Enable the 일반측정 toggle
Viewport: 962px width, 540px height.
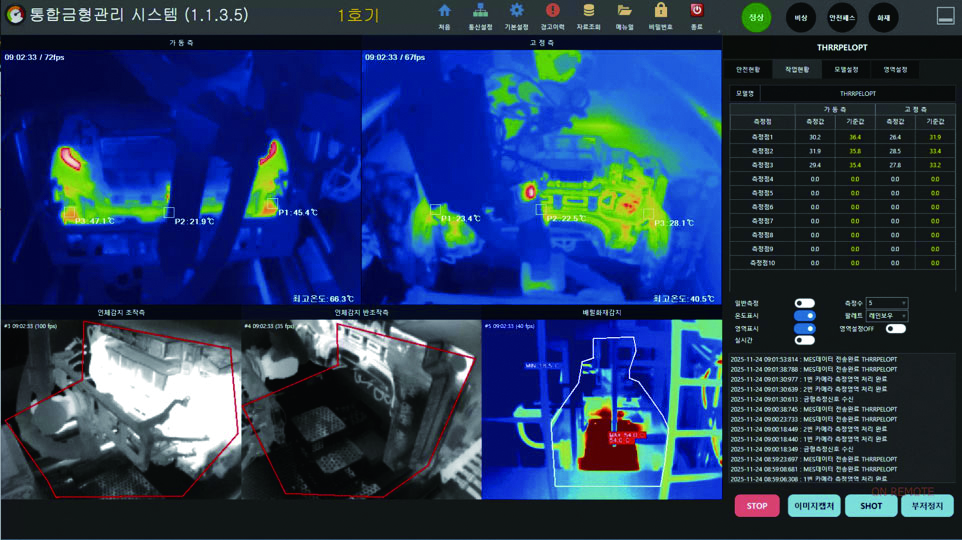[x=804, y=303]
